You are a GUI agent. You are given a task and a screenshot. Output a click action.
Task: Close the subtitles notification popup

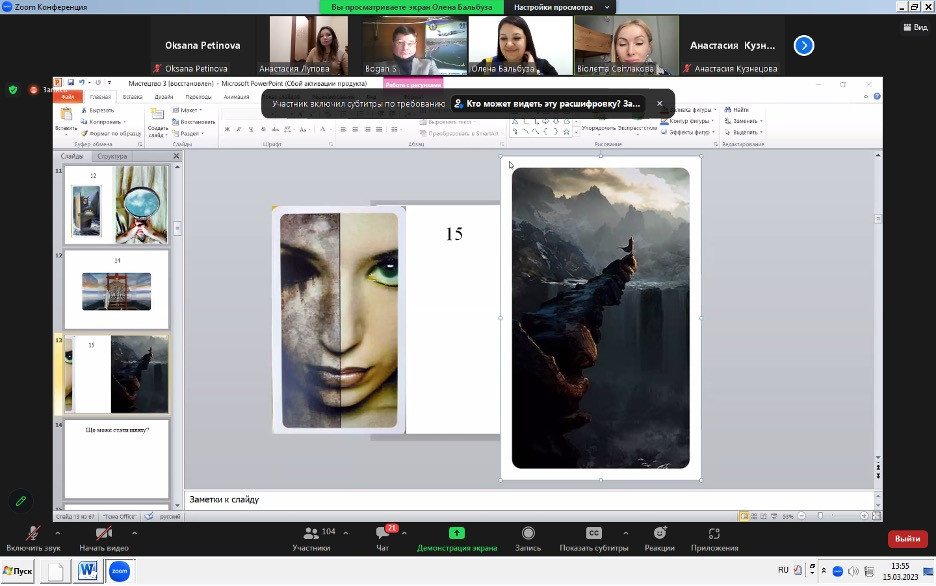(x=659, y=103)
